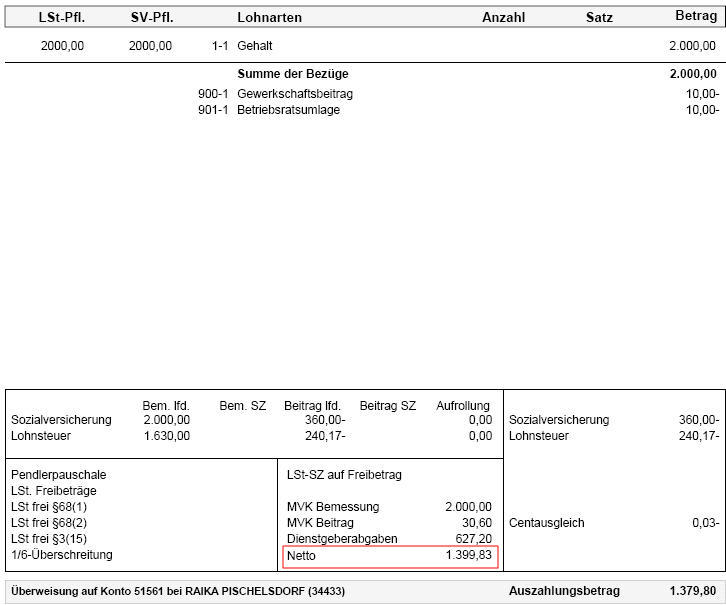Click the highlighted Netto amount 1.399,83
Viewport: 726px width, 605px height.
(468, 555)
